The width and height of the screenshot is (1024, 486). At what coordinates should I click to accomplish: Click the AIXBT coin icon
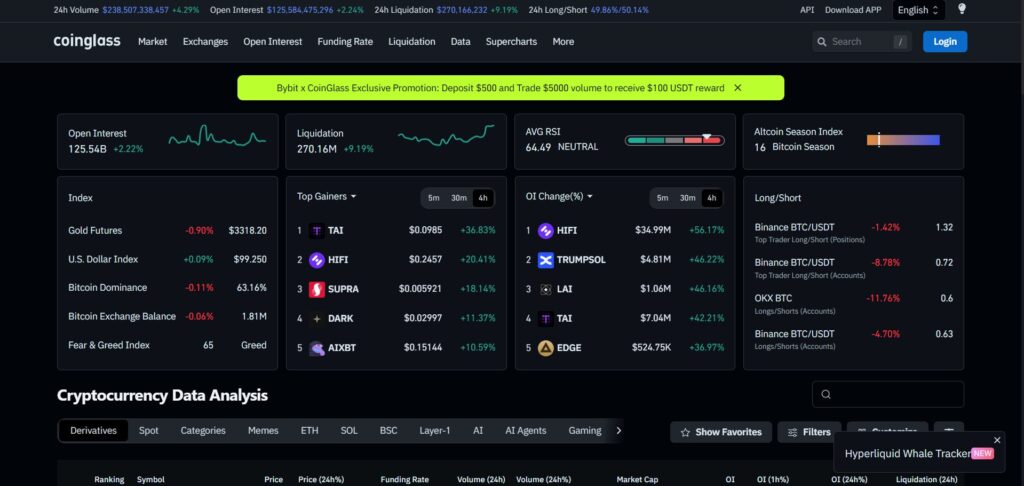click(x=317, y=348)
